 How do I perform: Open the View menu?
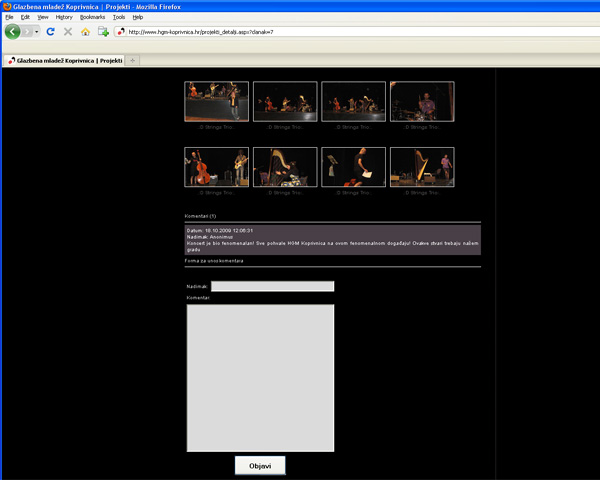[x=43, y=17]
